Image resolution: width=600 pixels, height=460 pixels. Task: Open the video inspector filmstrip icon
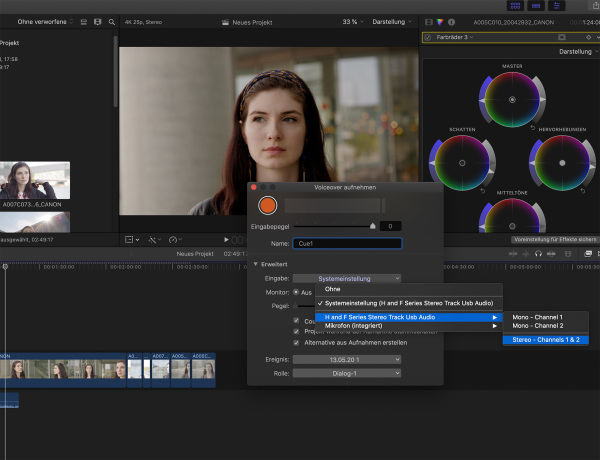429,22
